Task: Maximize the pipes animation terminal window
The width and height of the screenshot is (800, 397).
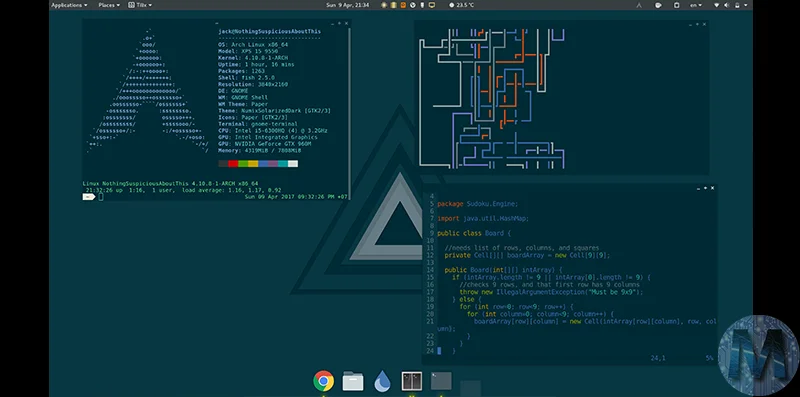Action: pos(697,24)
